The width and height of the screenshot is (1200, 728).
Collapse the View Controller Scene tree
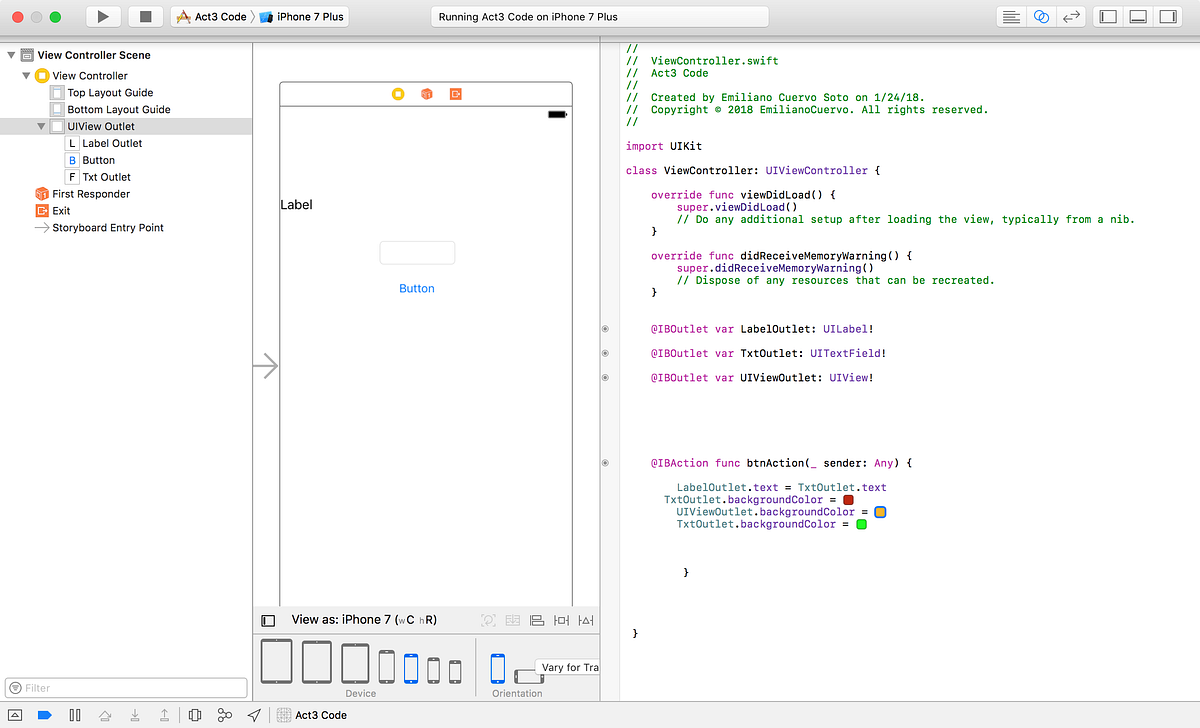click(x=10, y=55)
